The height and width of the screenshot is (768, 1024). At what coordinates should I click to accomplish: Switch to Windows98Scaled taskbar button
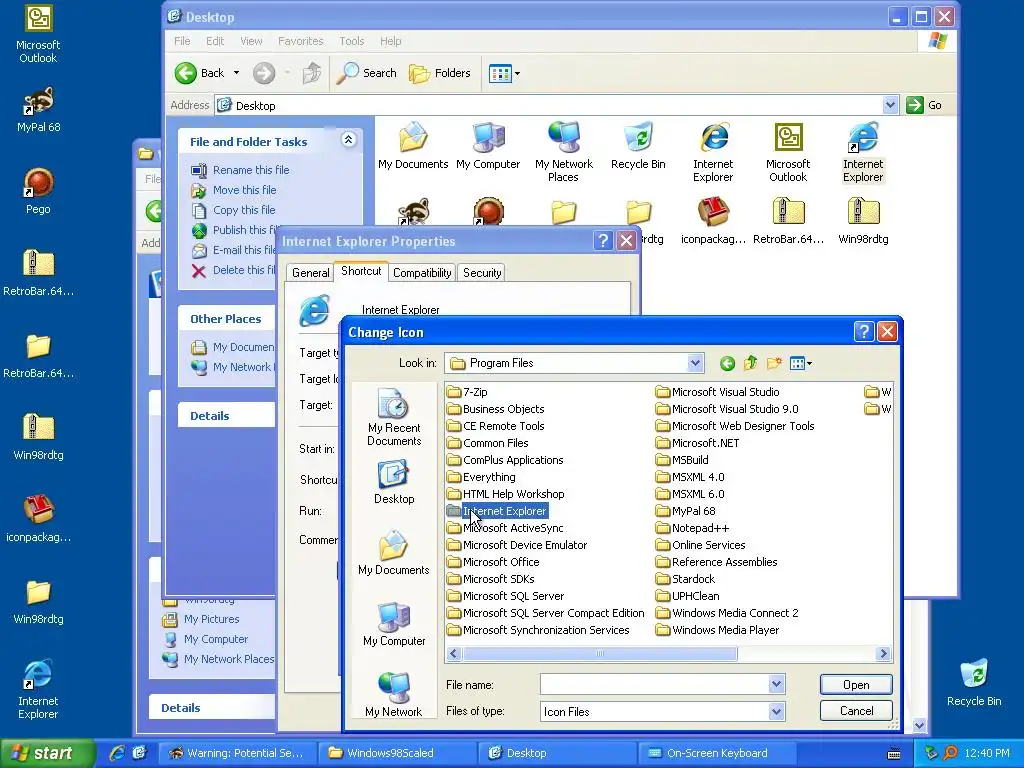tap(398, 753)
